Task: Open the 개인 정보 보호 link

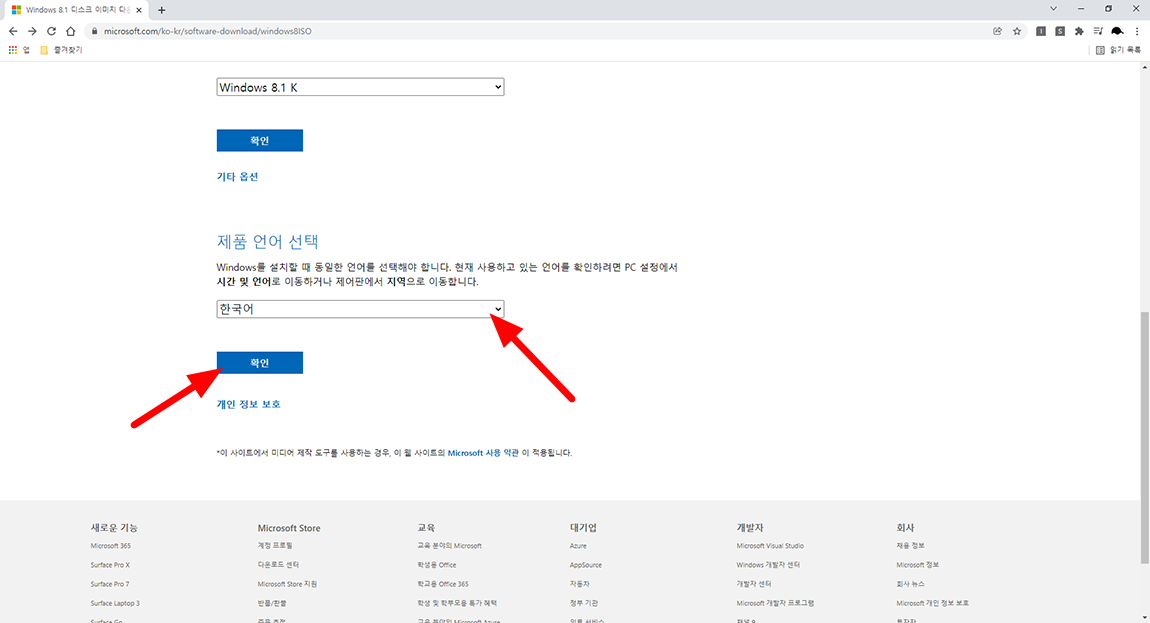Action: tap(248, 404)
